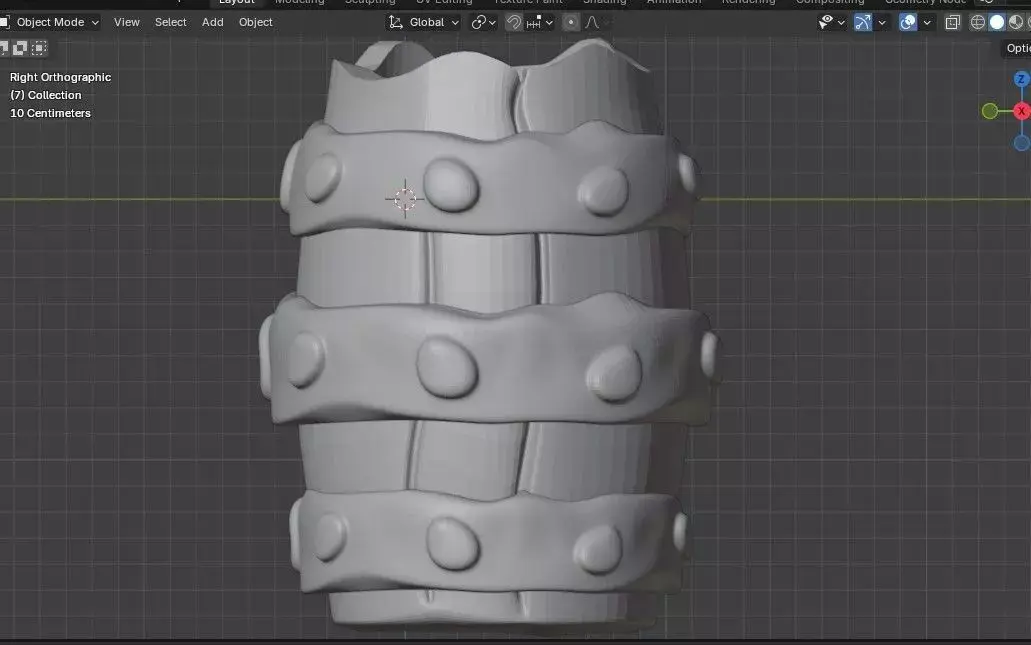
Task: Open the selectability and visibility dropdown
Action: click(831, 22)
